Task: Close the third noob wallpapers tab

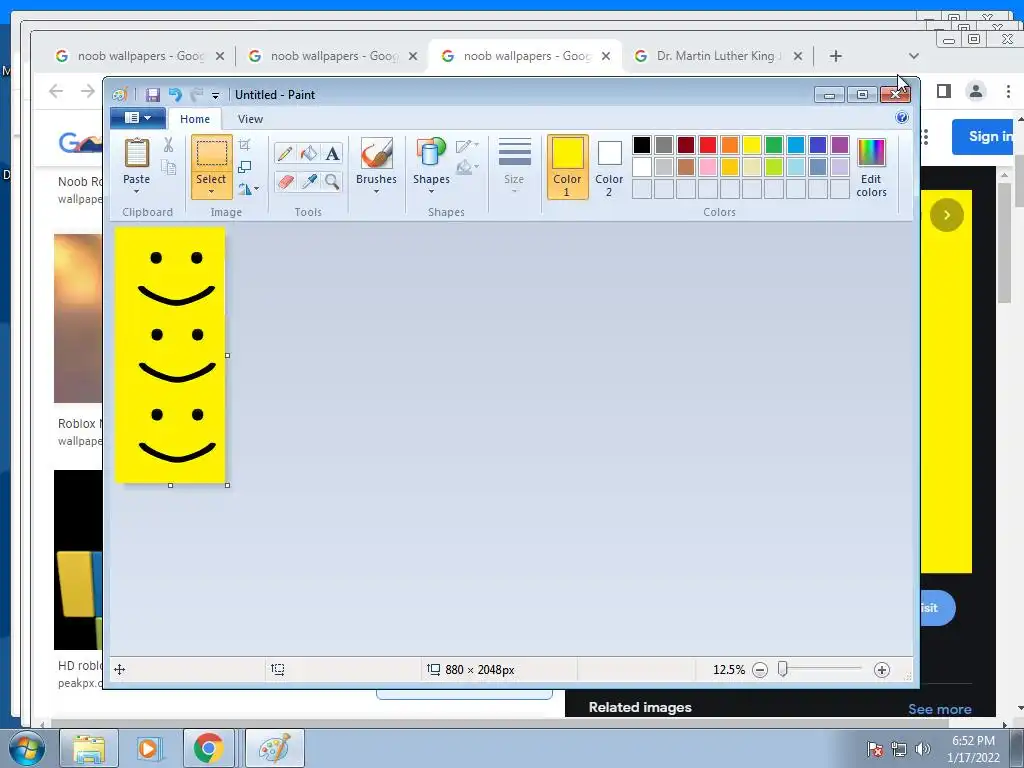Action: point(606,56)
